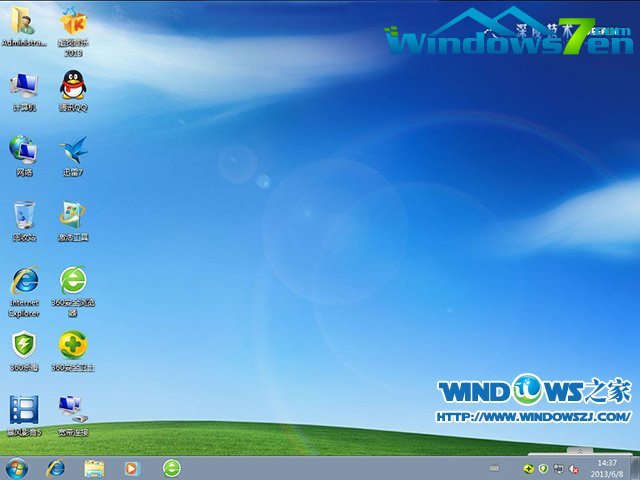Select Internet Explorer desktop shortcut
Screen dimensions: 640x480
[x=24, y=291]
